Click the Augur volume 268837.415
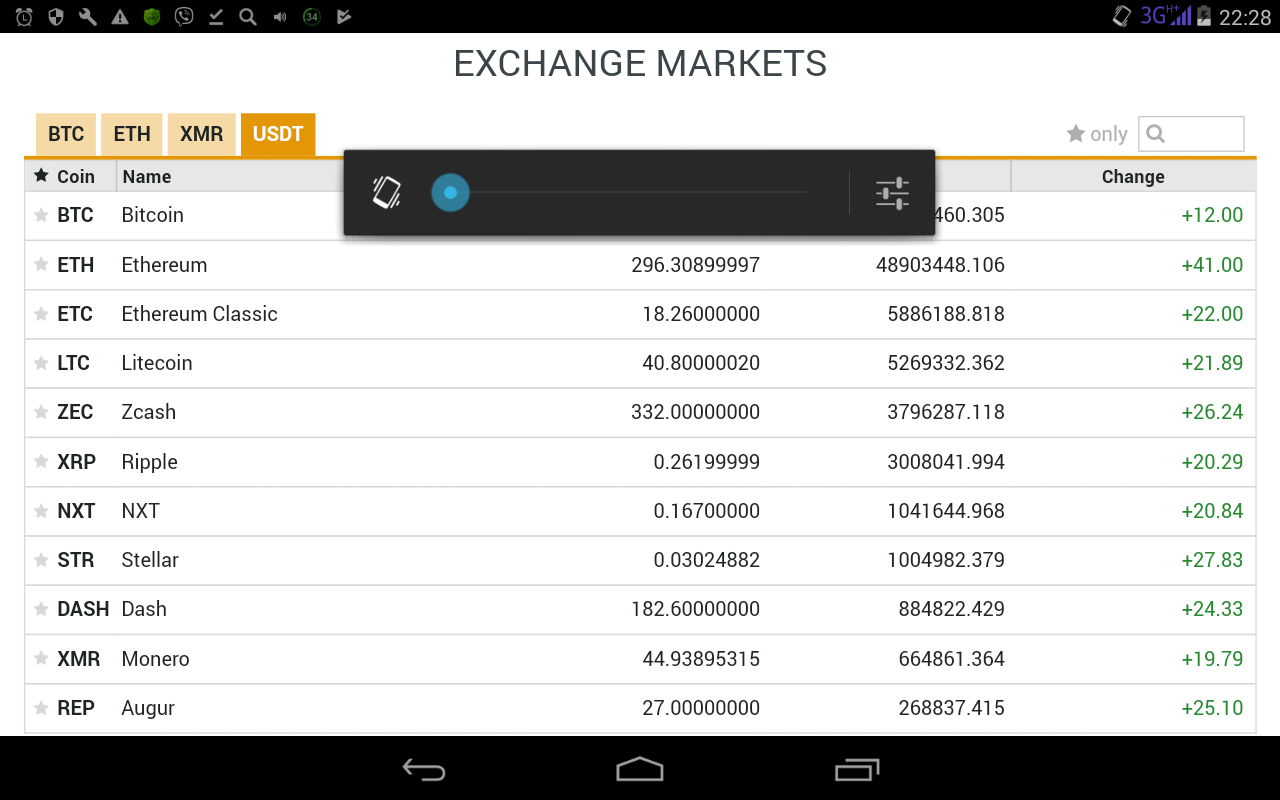Image resolution: width=1280 pixels, height=800 pixels. point(951,708)
